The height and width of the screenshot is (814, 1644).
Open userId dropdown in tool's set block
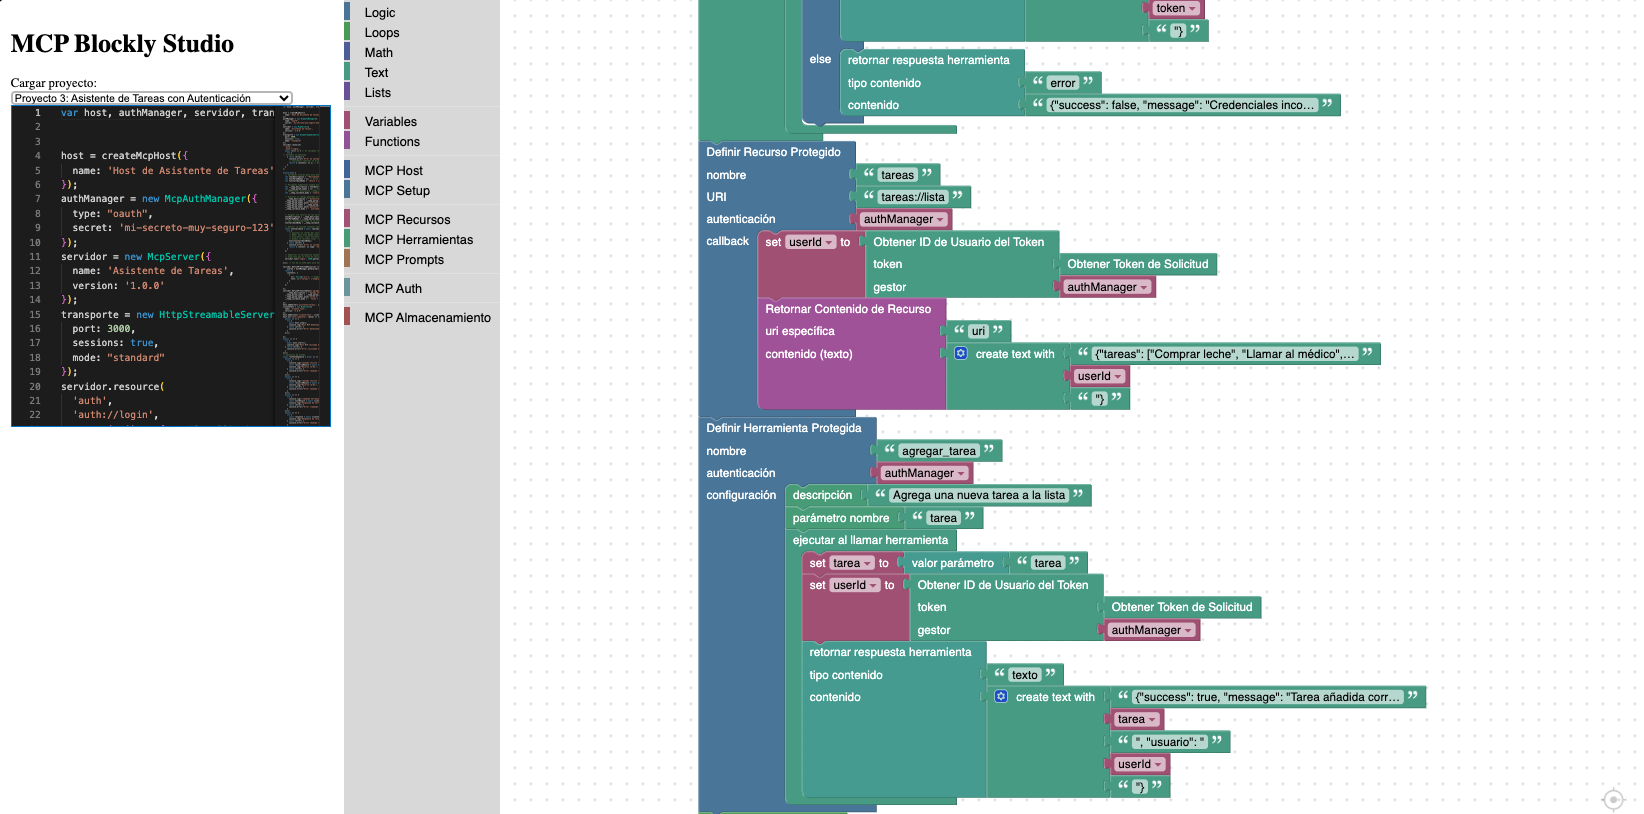tap(855, 585)
